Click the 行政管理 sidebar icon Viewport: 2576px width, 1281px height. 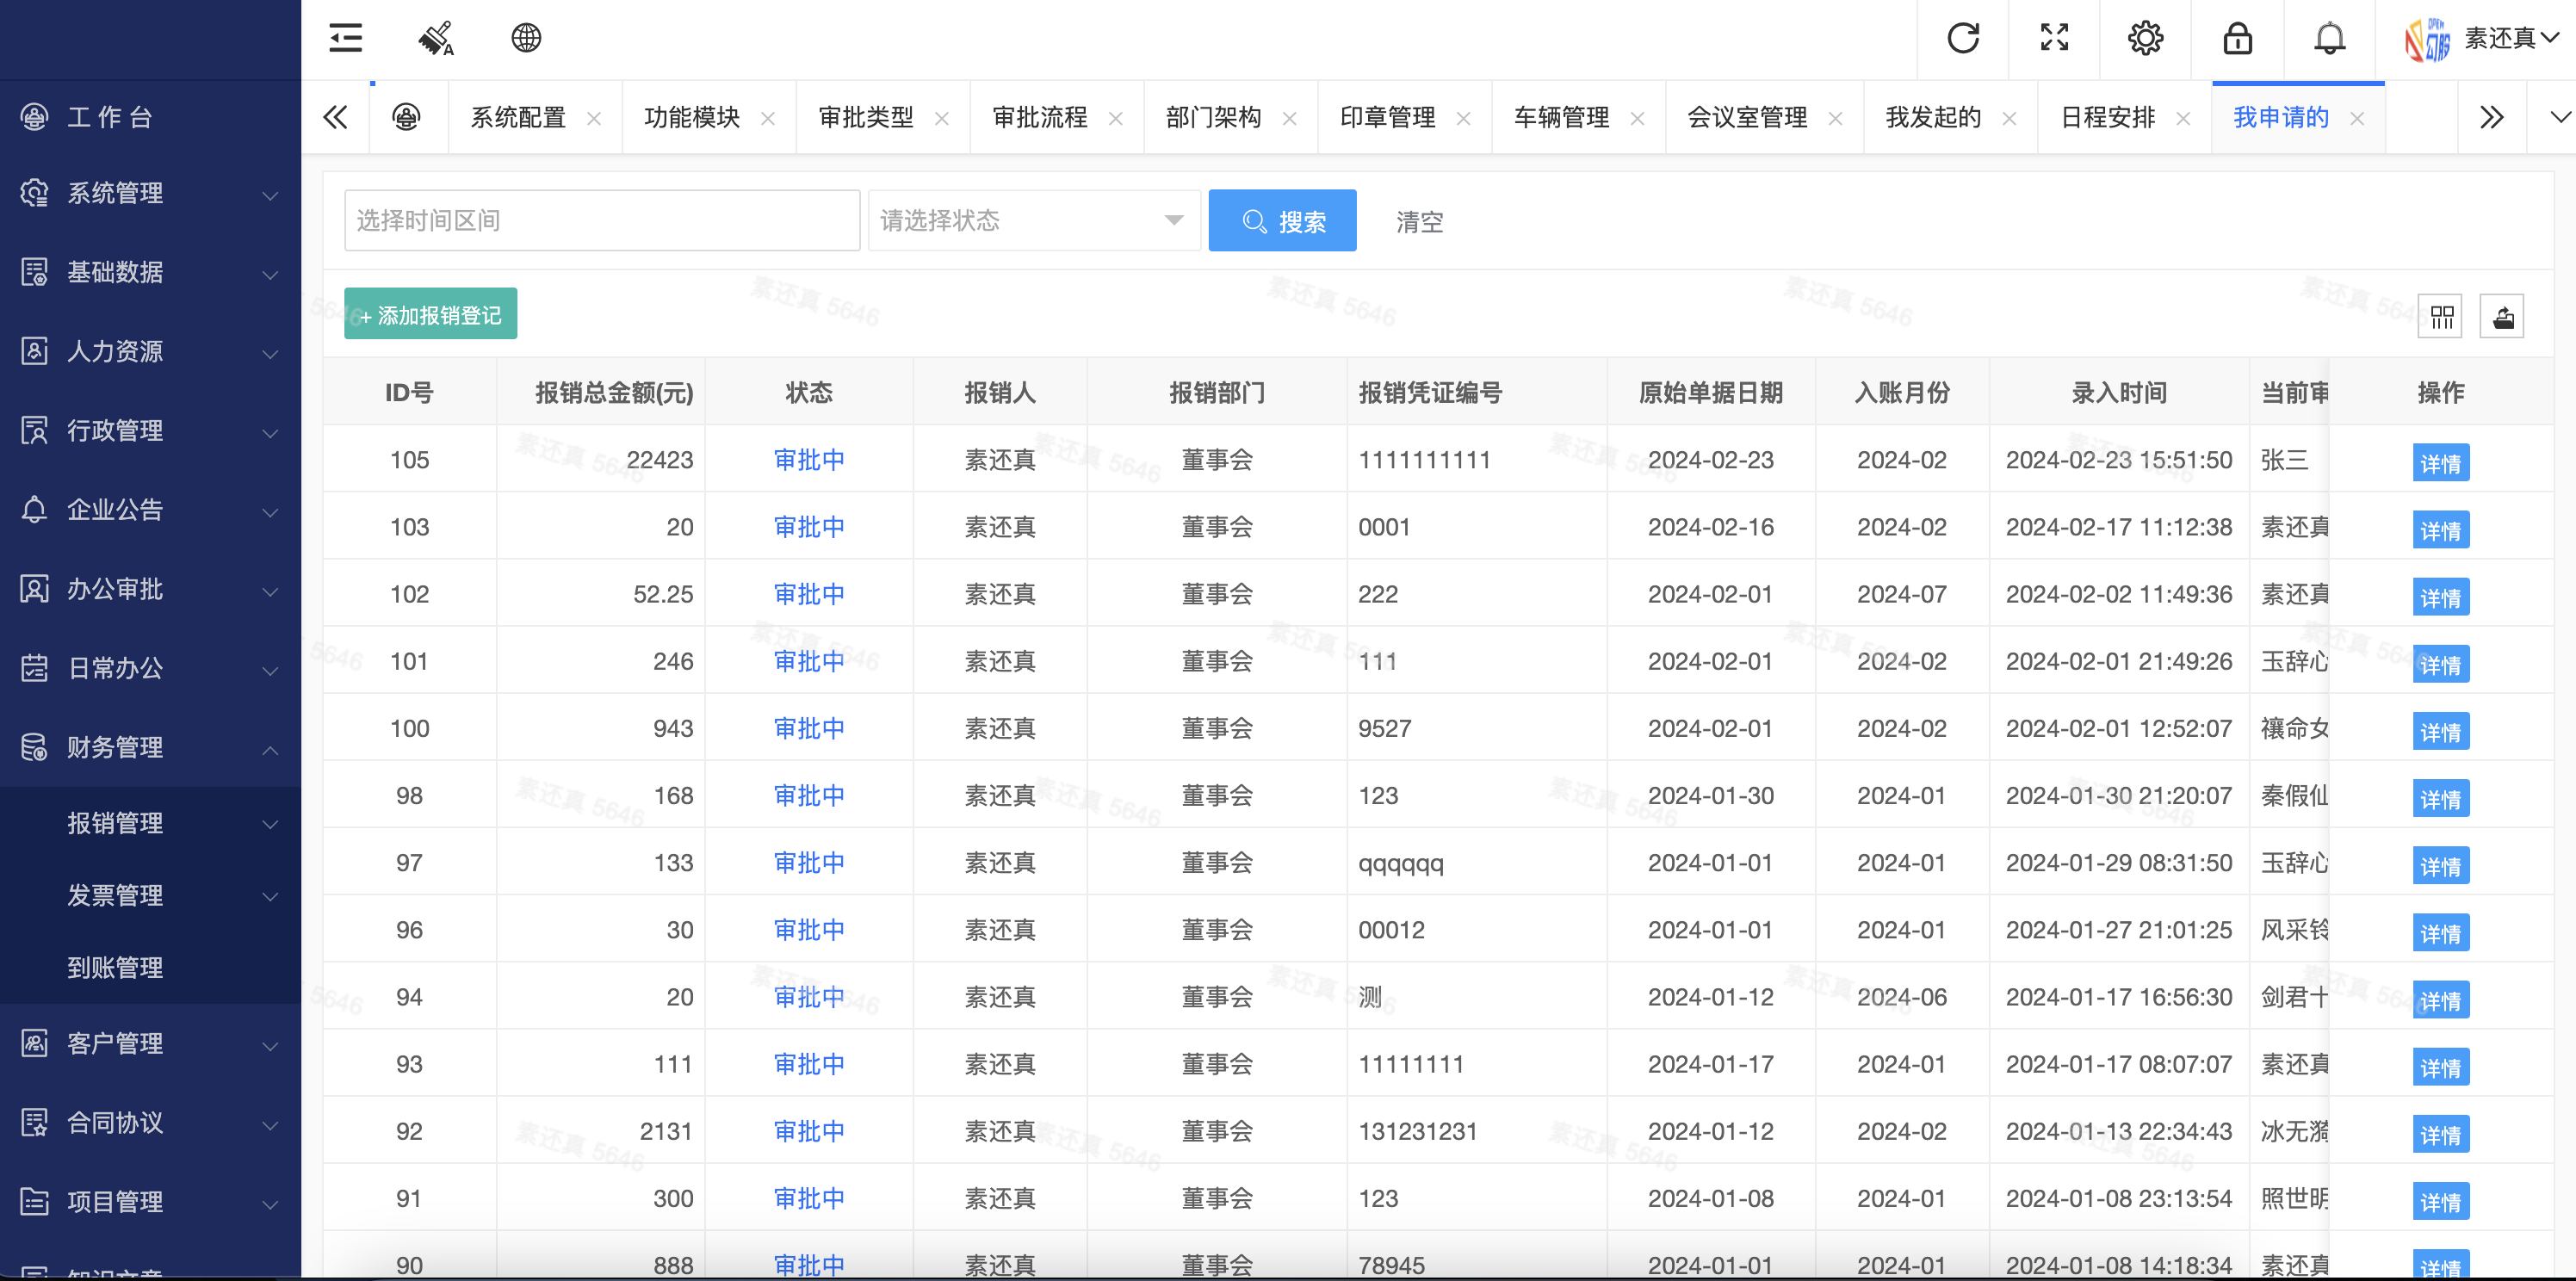[x=34, y=430]
